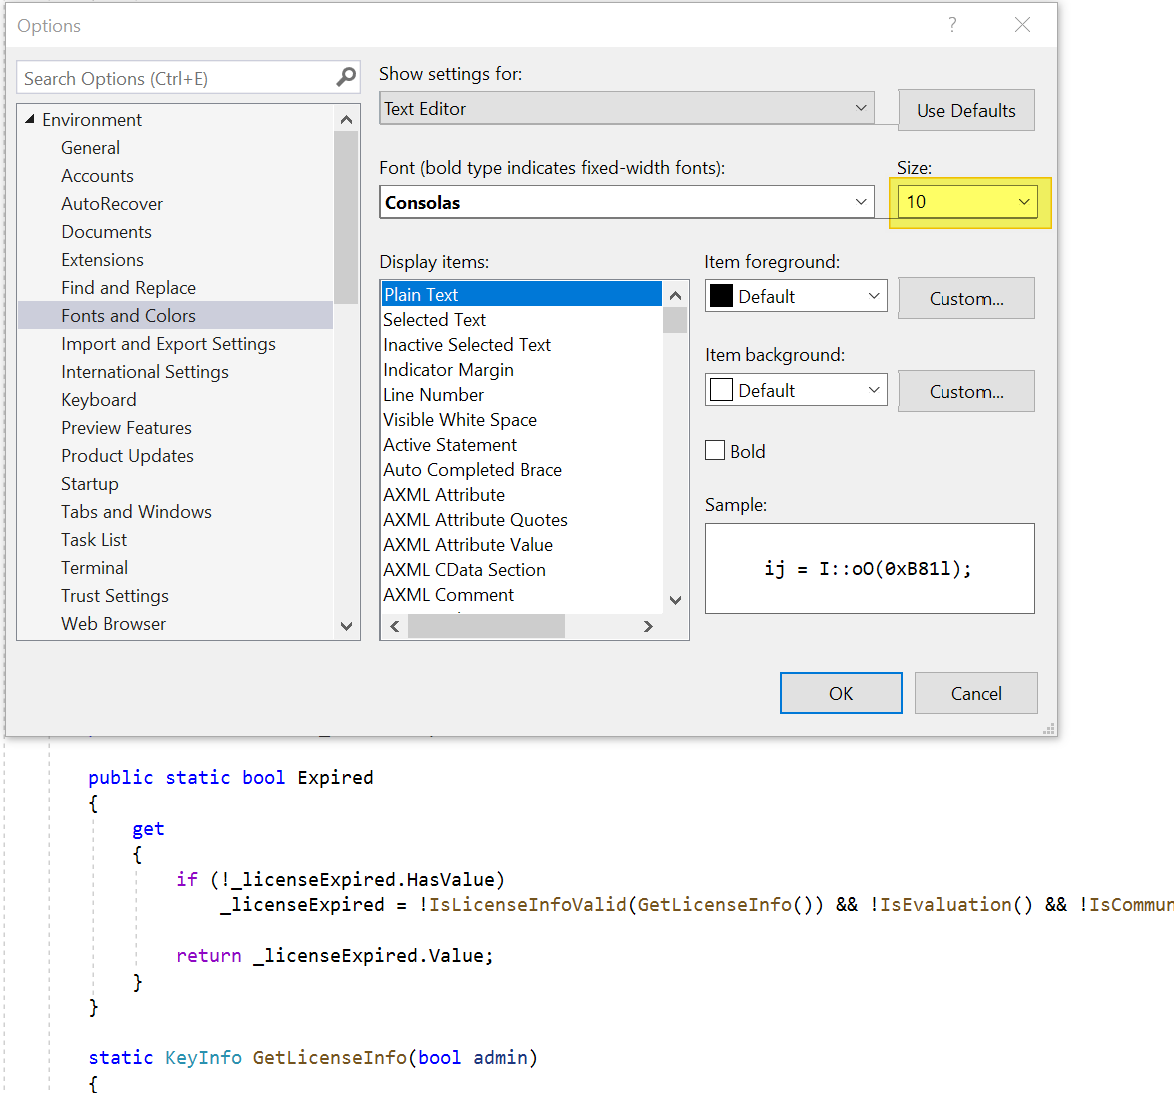Click Use Defaults button
Screen dimensions: 1174x1093
[967, 111]
